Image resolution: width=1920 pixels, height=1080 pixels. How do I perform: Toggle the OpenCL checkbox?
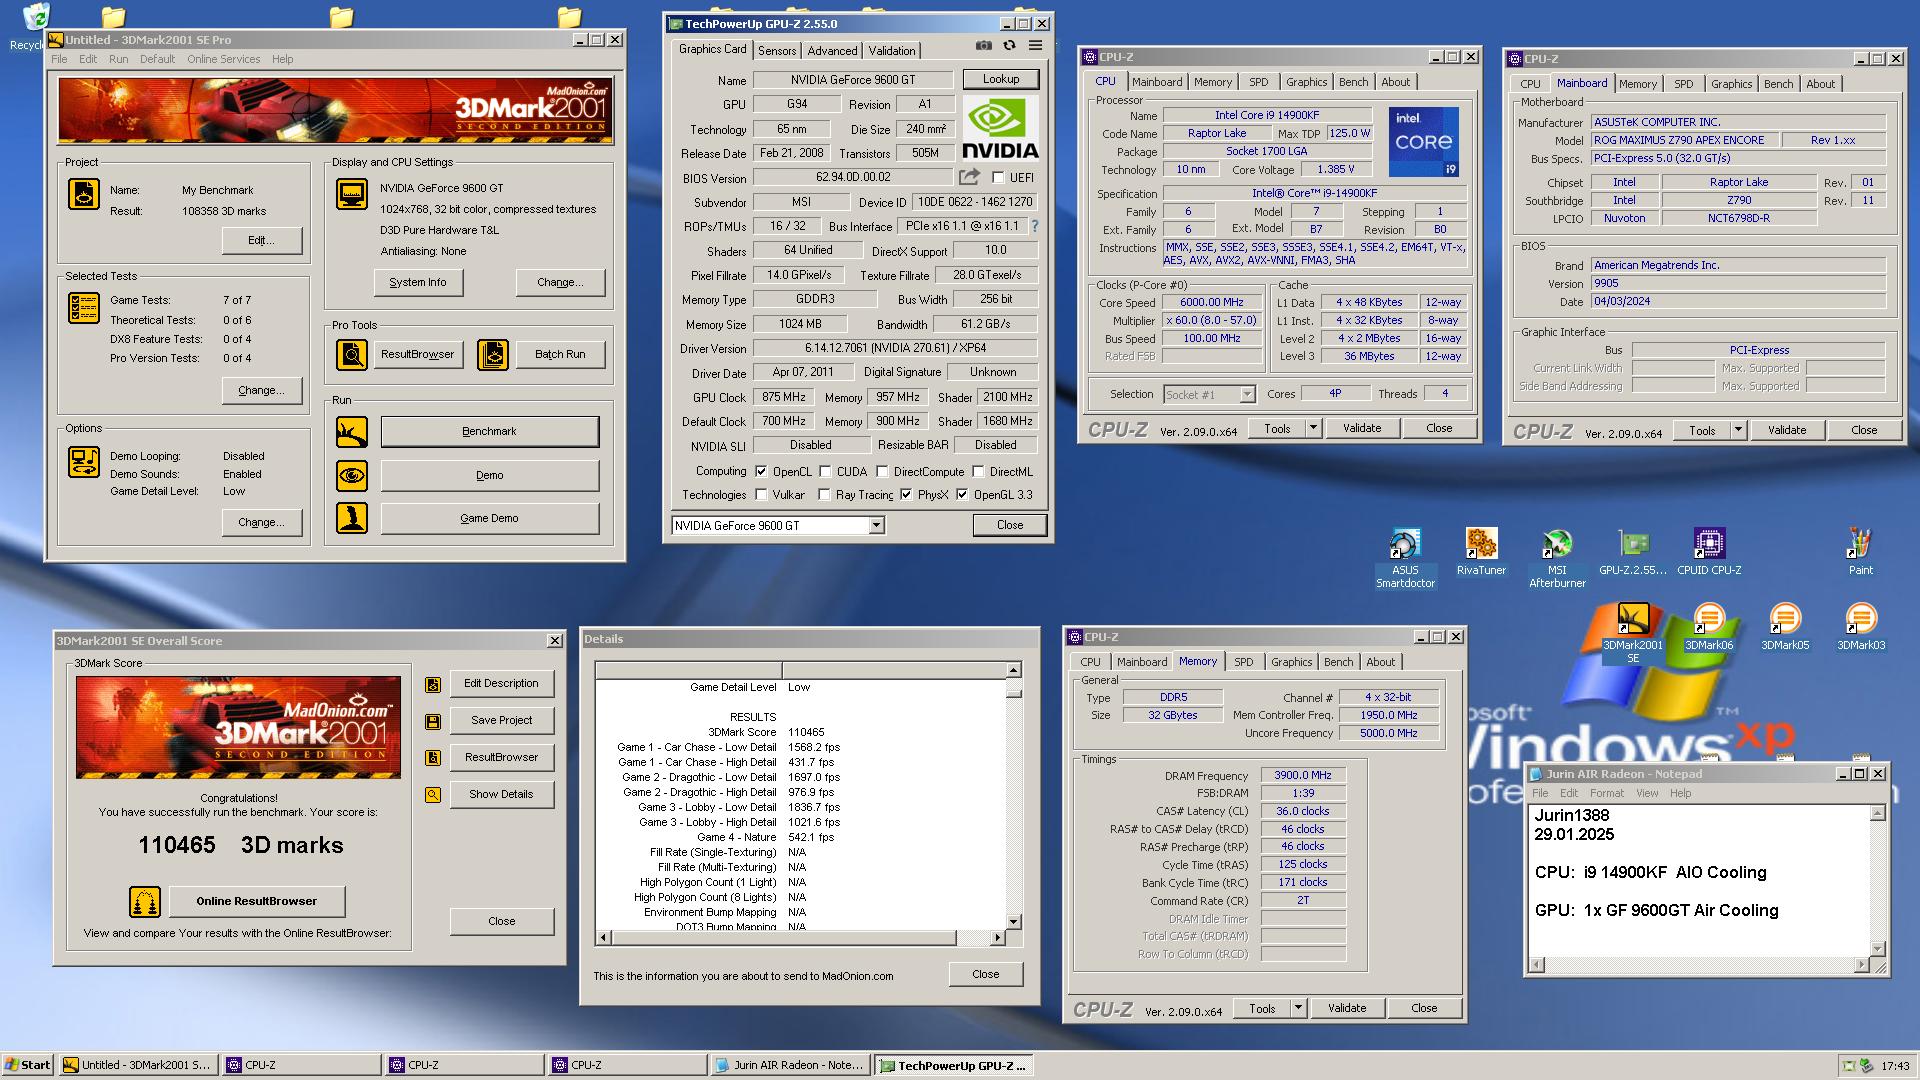click(761, 472)
